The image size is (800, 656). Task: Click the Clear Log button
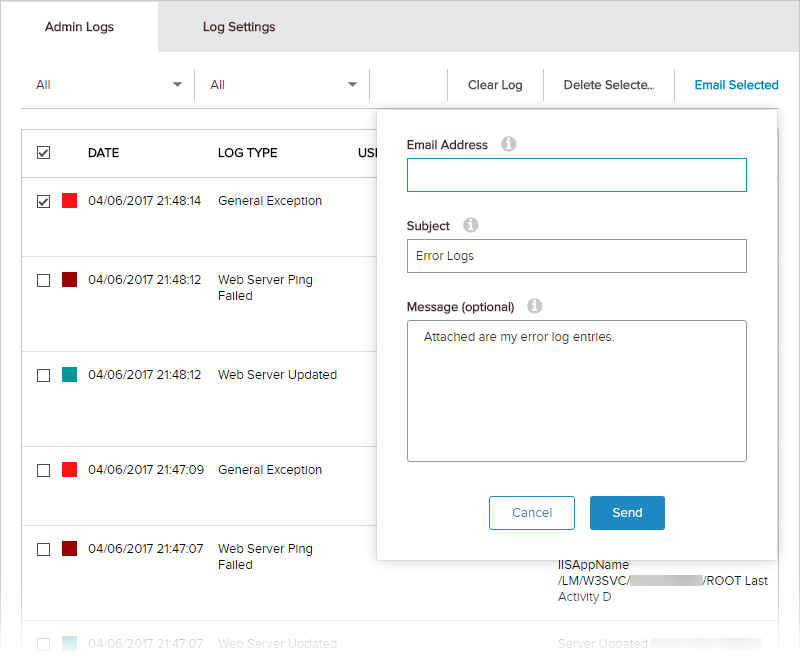click(495, 85)
